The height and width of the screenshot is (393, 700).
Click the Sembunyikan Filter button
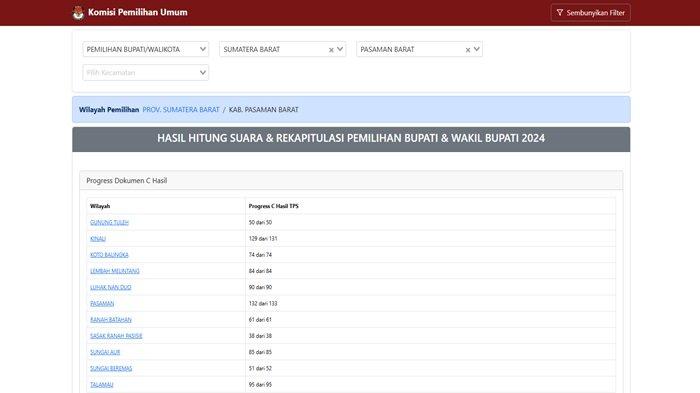[x=591, y=13]
